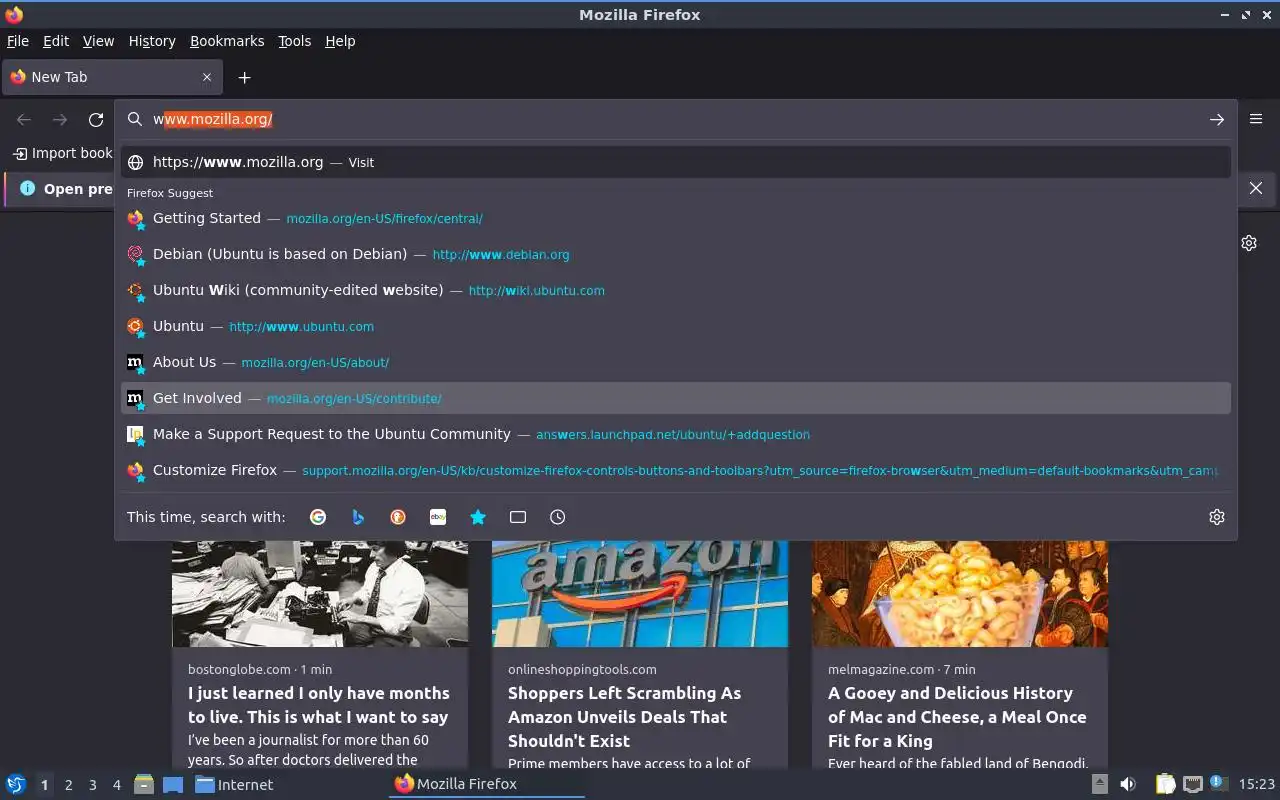Choose the Debian suggestion row
Screen dimensions: 1280x800
[676, 254]
